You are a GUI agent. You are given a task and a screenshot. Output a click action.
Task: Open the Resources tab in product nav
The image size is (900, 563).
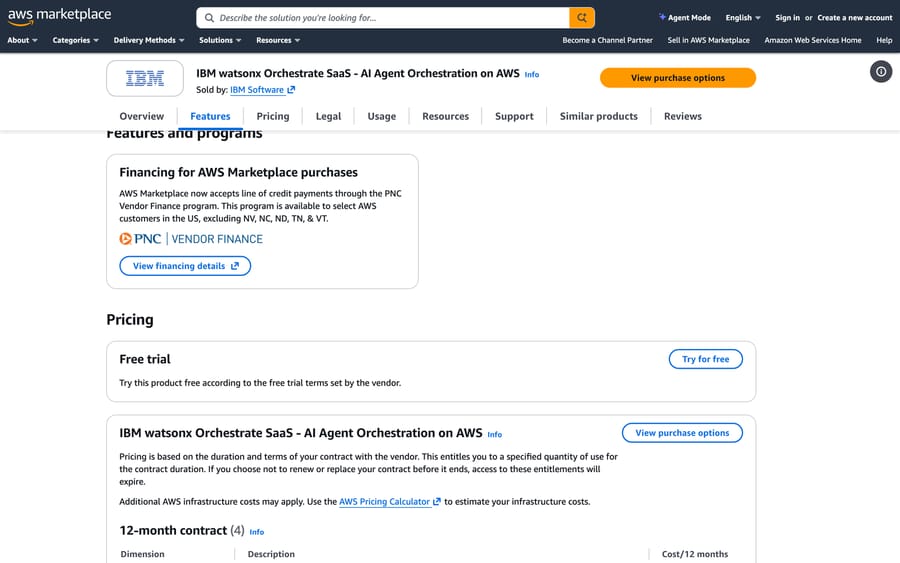pos(445,116)
